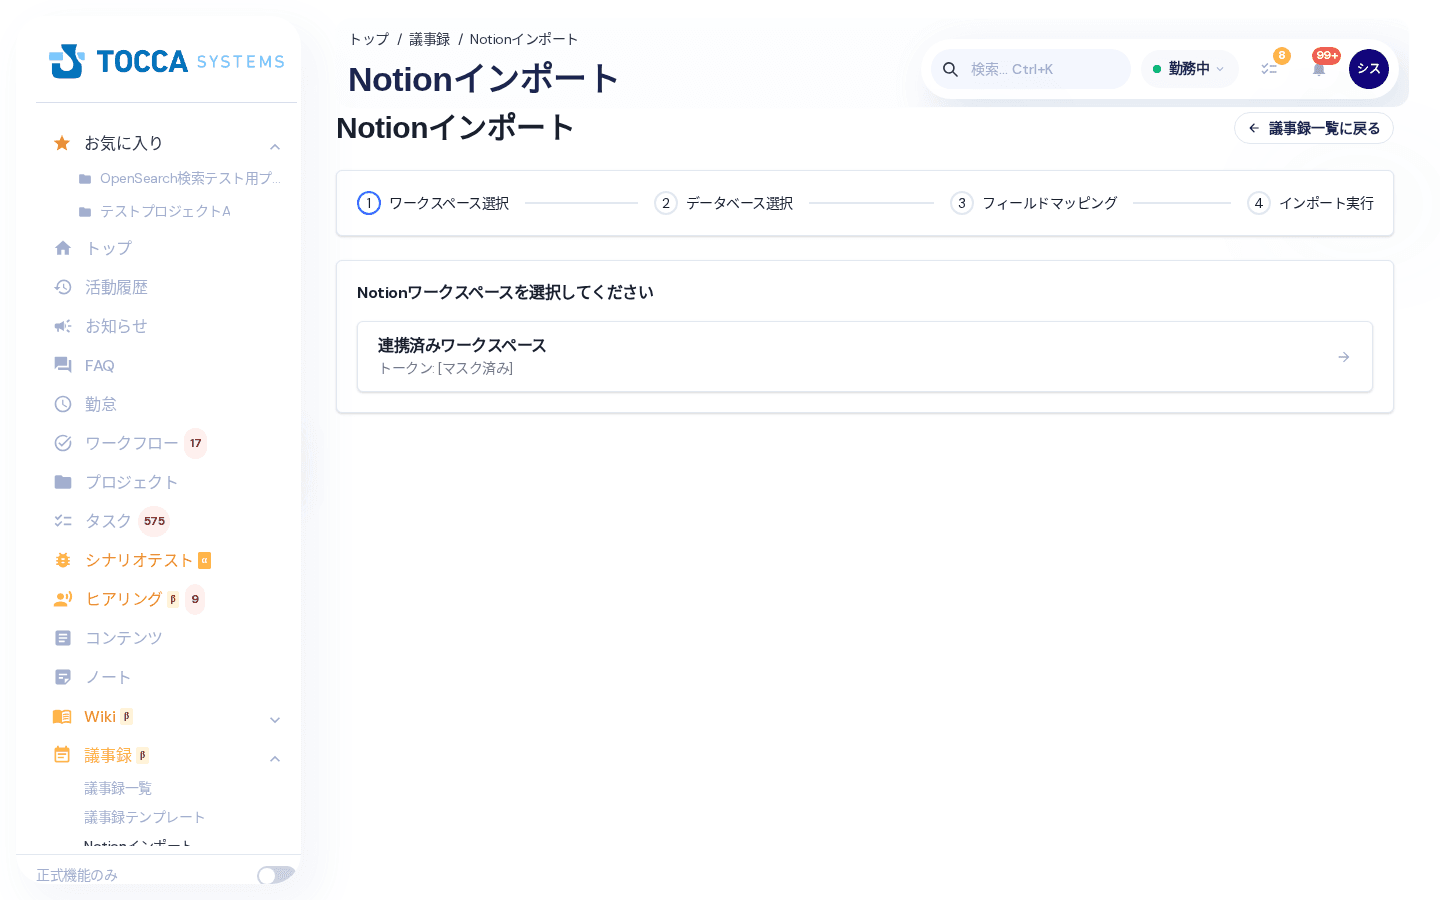The height and width of the screenshot is (900, 1440).
Task: Click the megaphone icon for お知らせ
Action: 63,326
